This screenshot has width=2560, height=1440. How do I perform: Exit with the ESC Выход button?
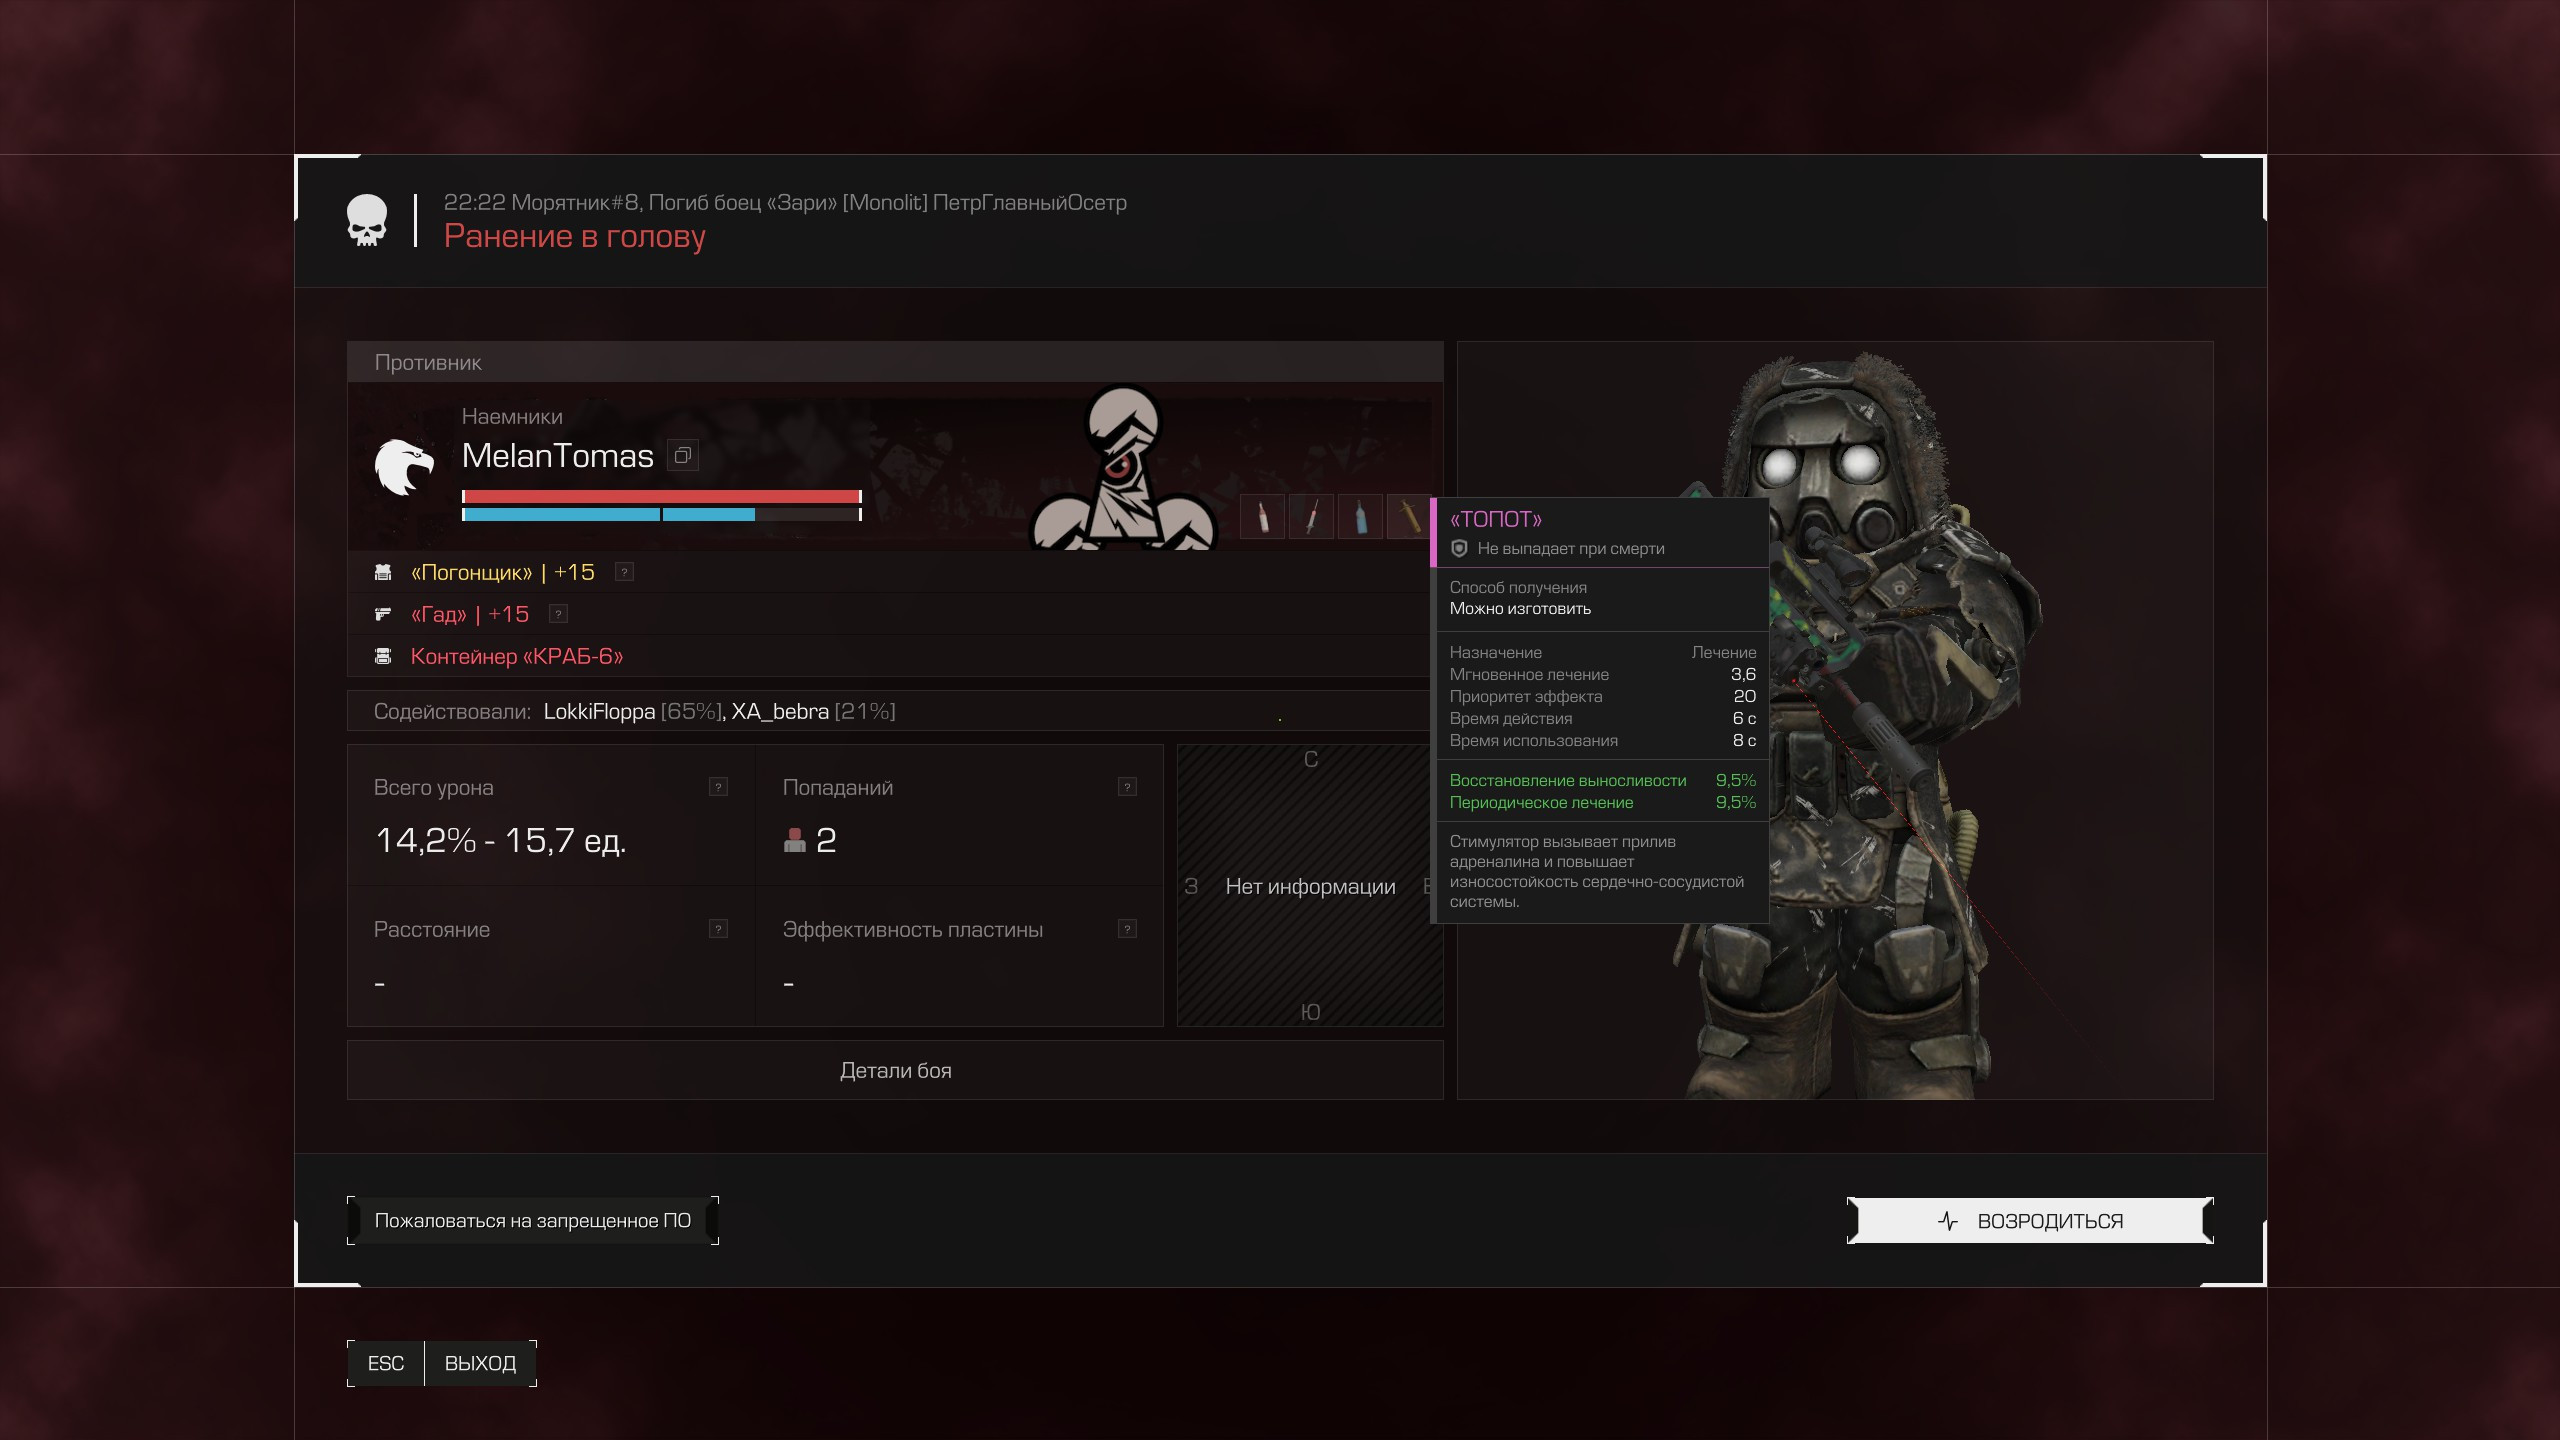[x=441, y=1364]
